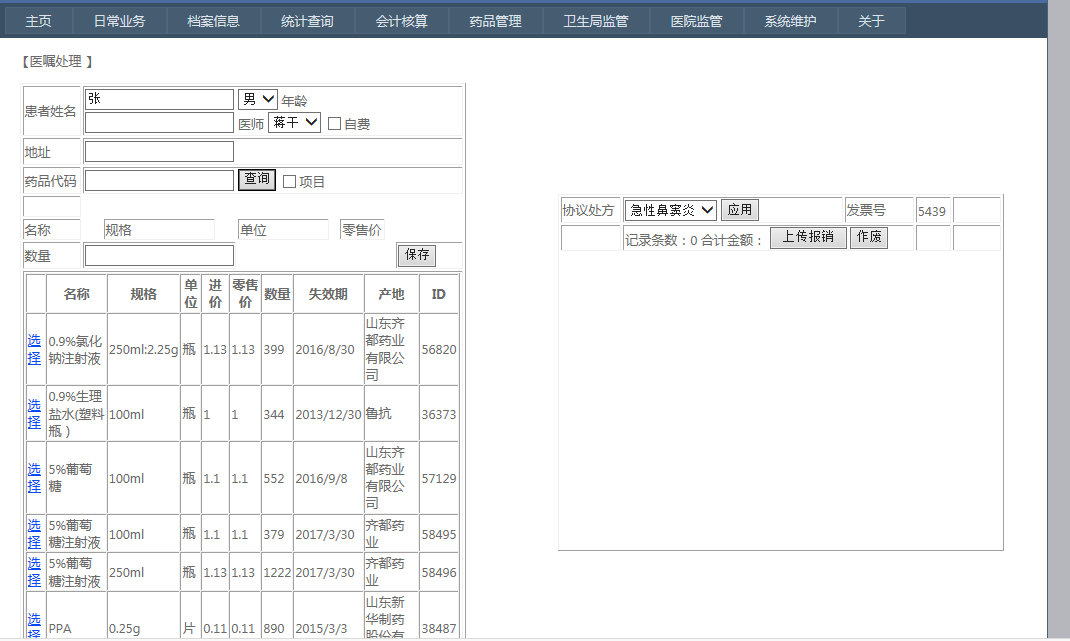Open the 系统维护 menu
1070x641 pixels.
(x=790, y=21)
